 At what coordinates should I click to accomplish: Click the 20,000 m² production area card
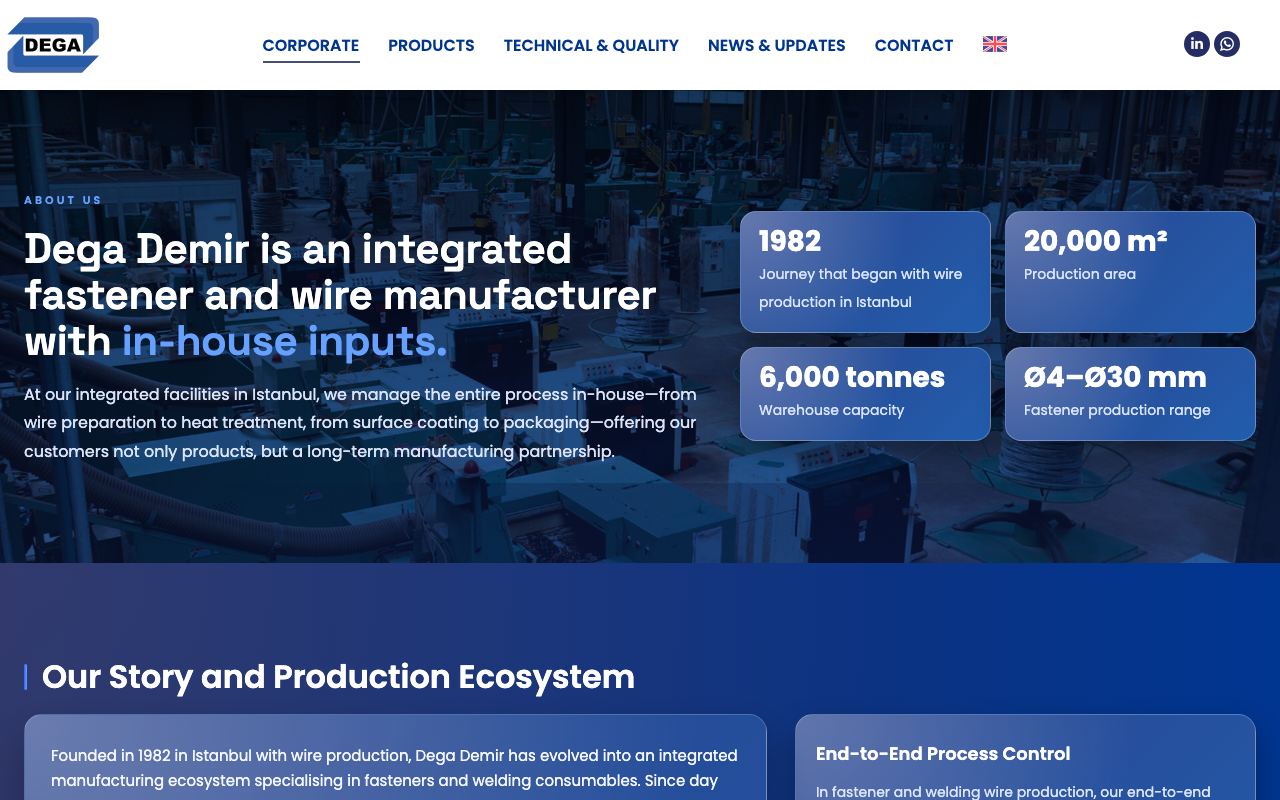click(x=1130, y=272)
